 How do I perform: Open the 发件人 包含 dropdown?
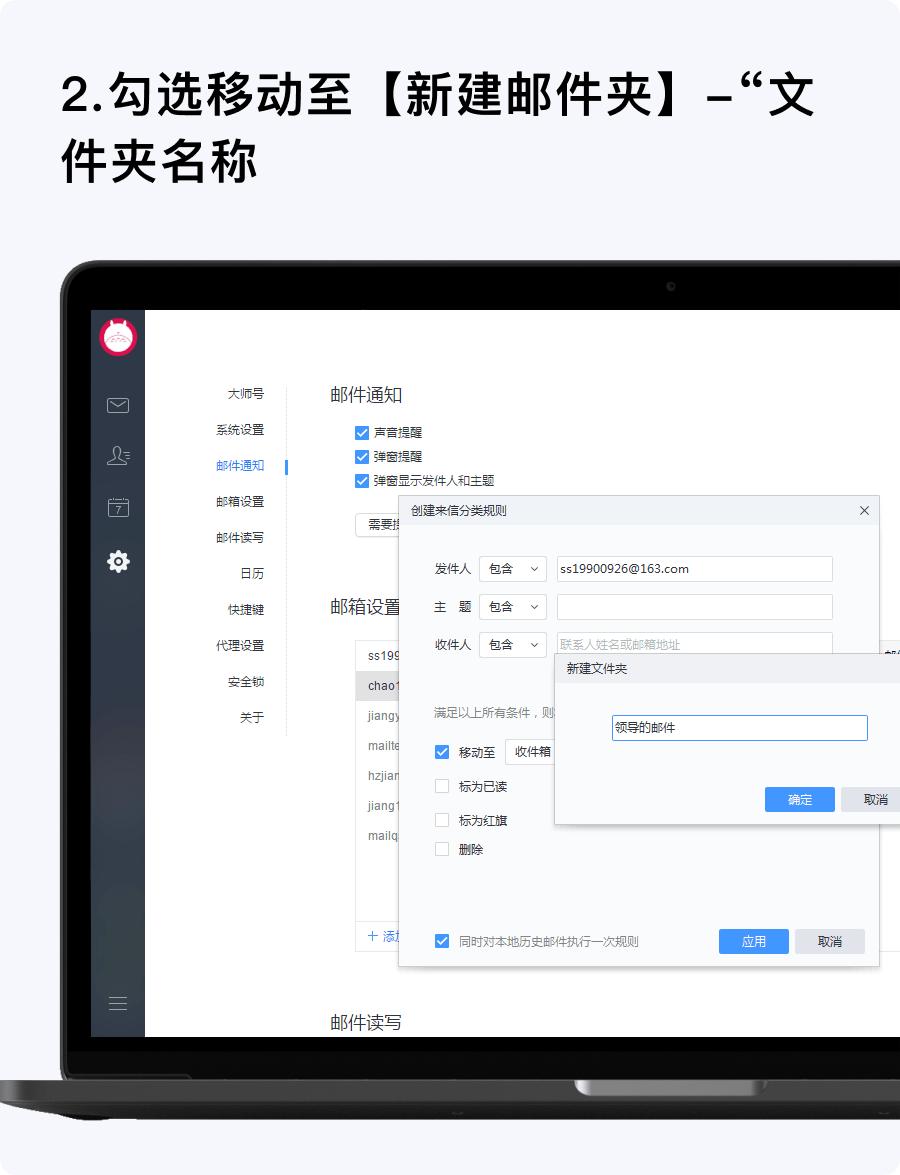tap(512, 568)
